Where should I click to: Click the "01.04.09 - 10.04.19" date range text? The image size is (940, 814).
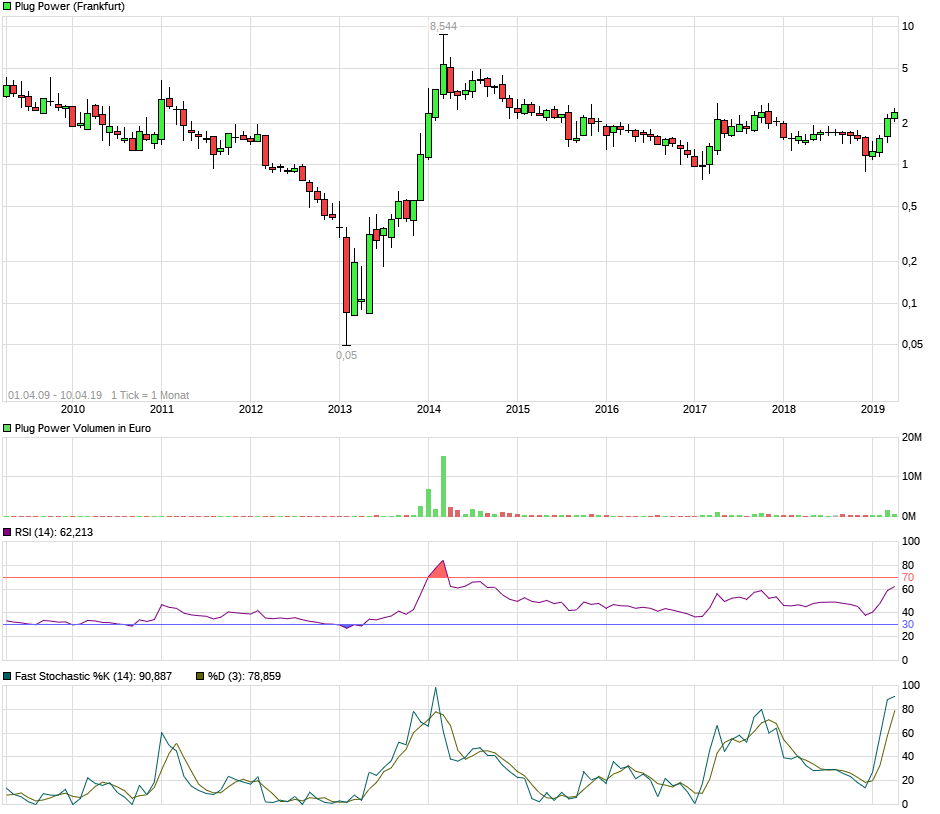click(55, 395)
